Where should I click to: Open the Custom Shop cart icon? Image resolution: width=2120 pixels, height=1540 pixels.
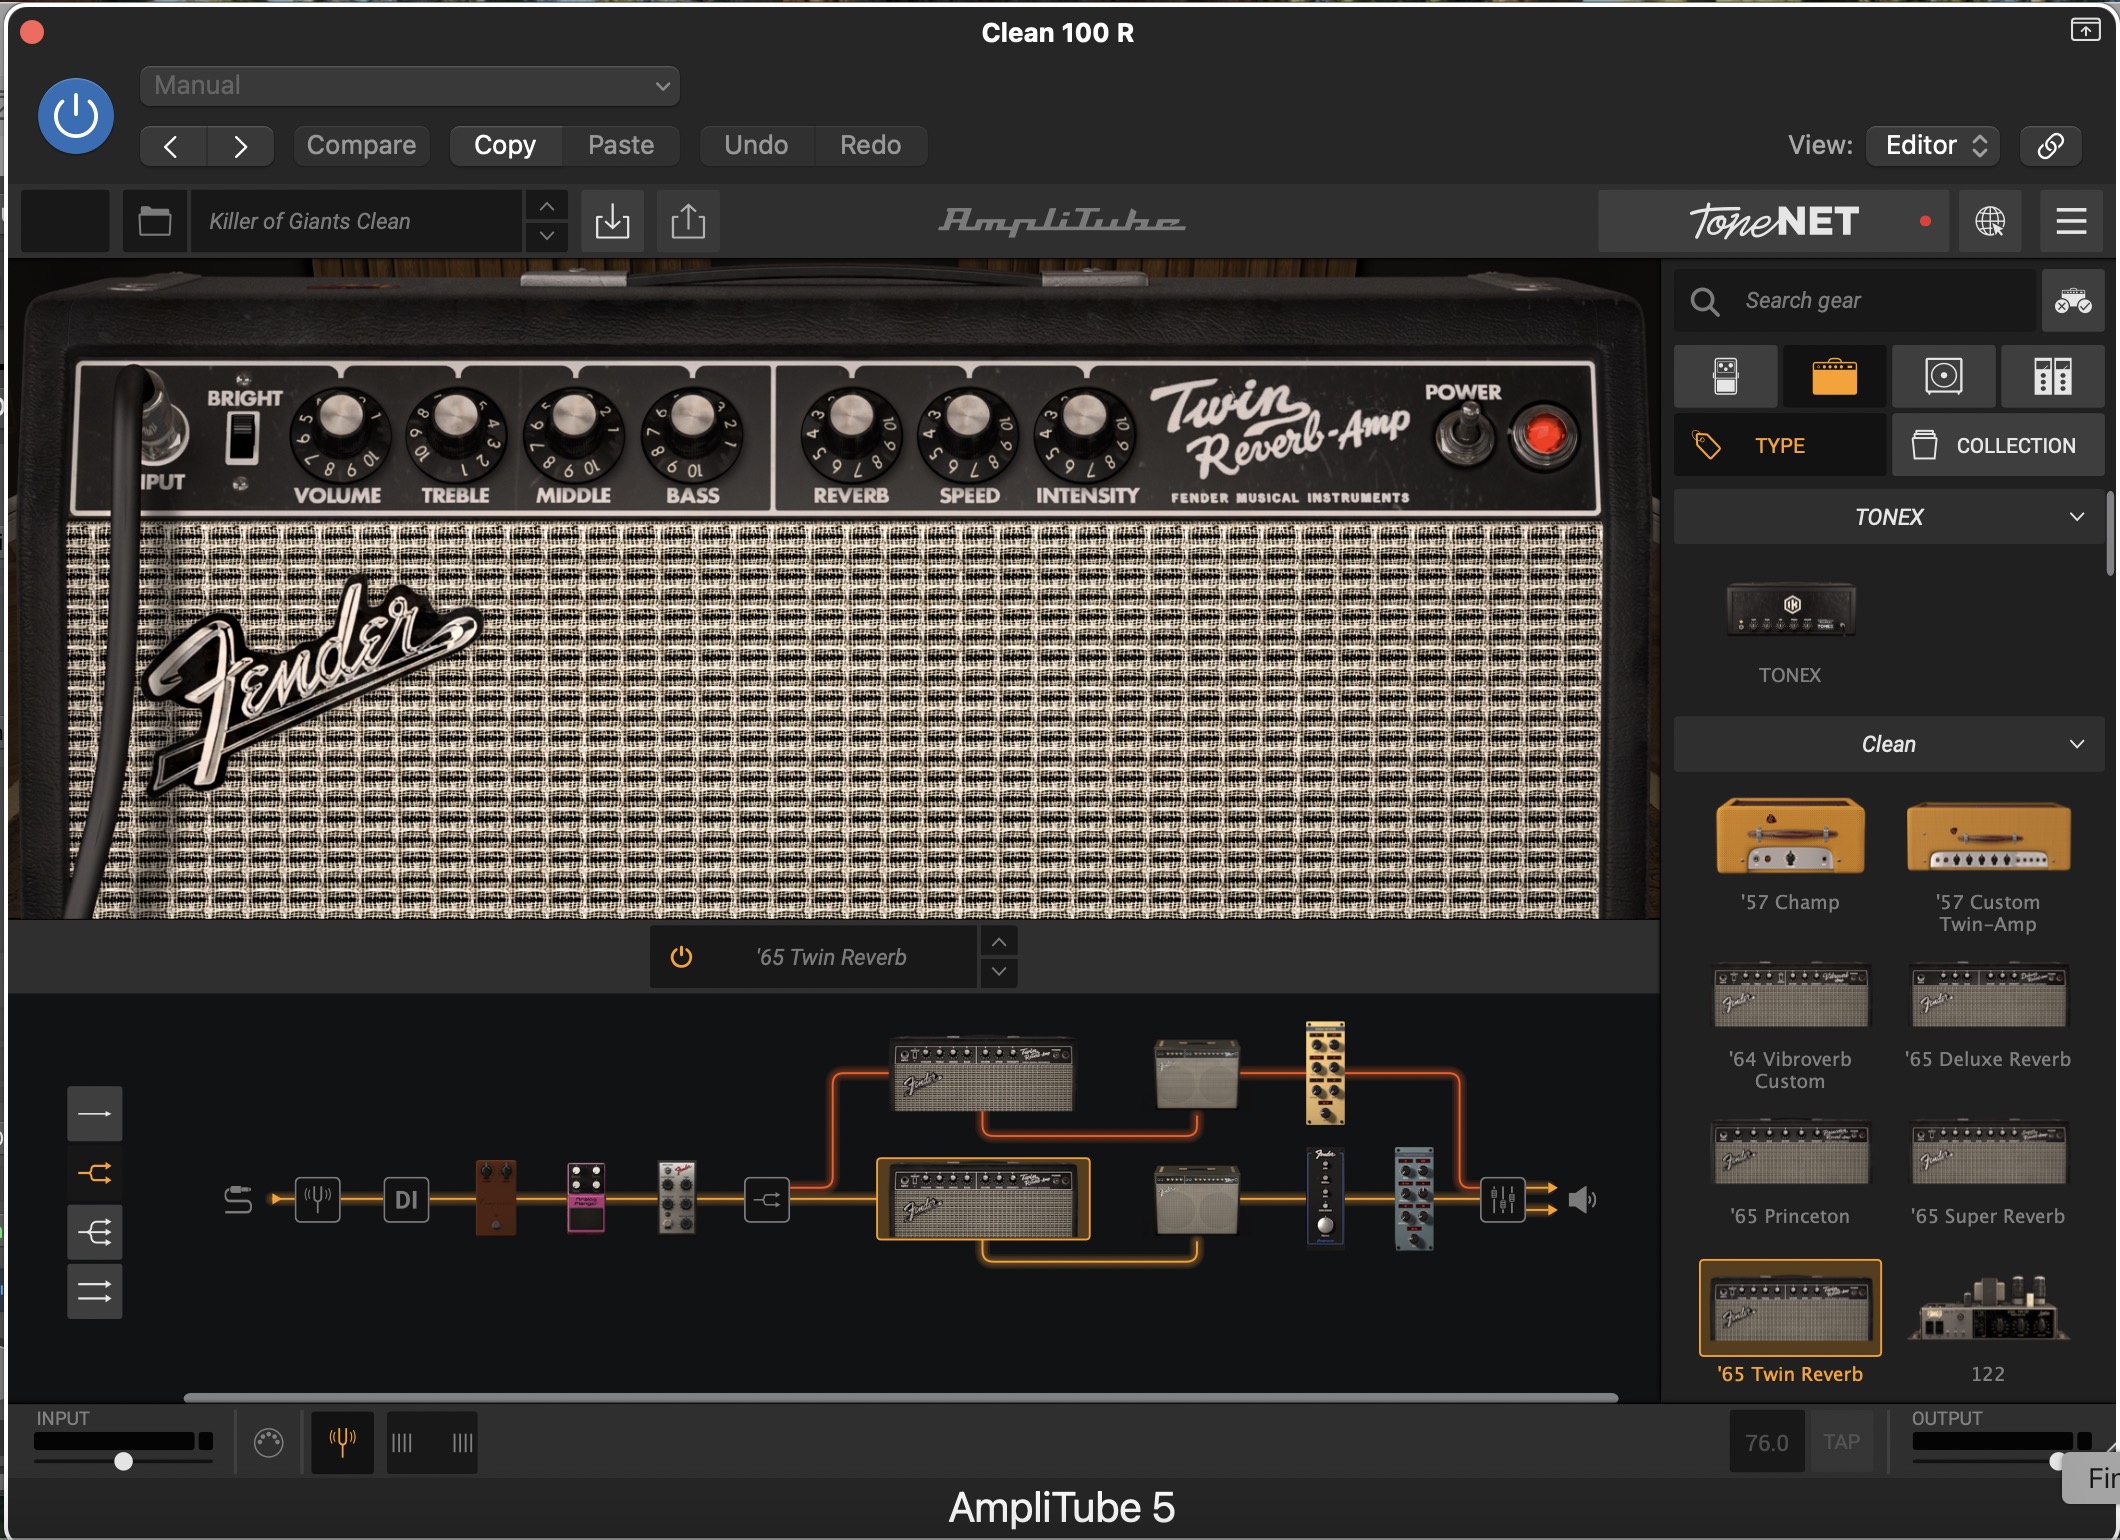2073,301
